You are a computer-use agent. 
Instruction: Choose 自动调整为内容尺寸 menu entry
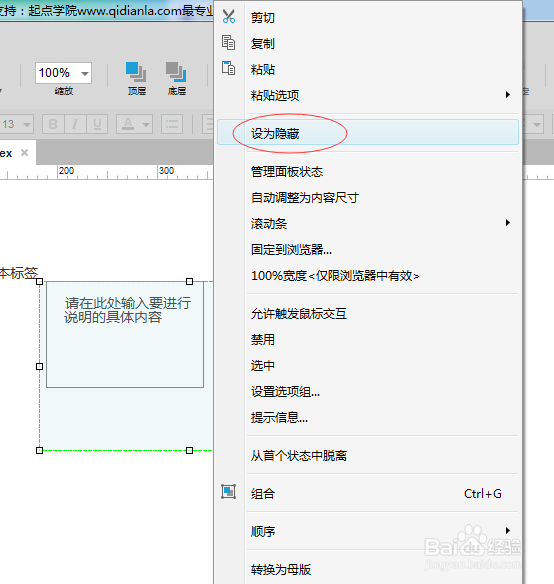click(368, 197)
